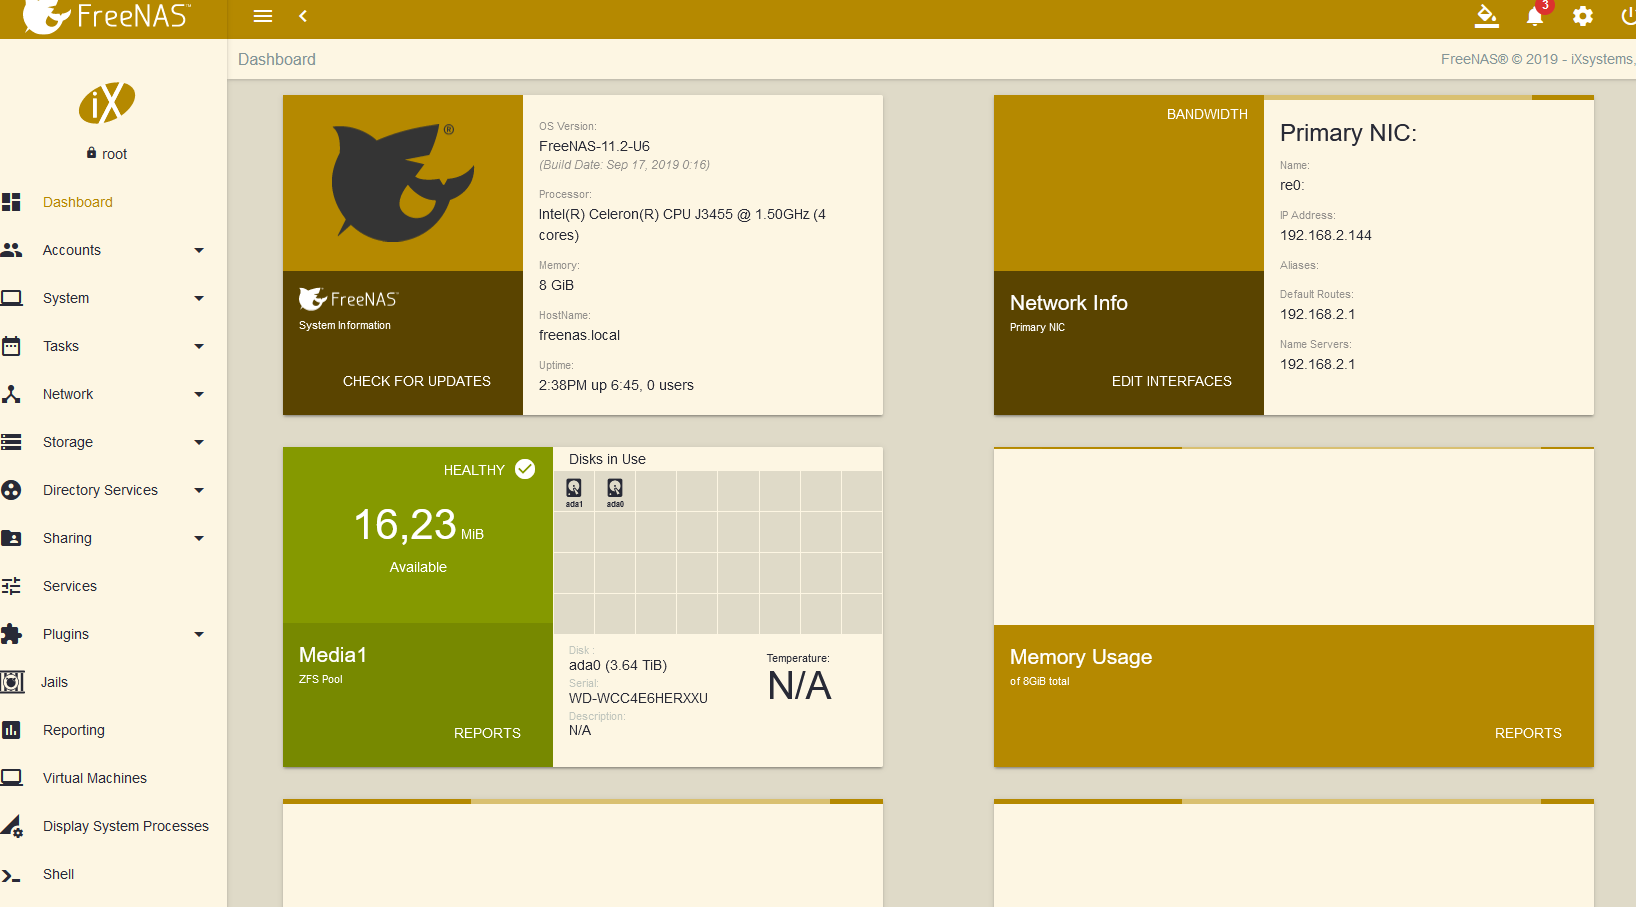1636x907 pixels.
Task: Click REPORTS on the Memory Usage card
Action: click(x=1528, y=733)
